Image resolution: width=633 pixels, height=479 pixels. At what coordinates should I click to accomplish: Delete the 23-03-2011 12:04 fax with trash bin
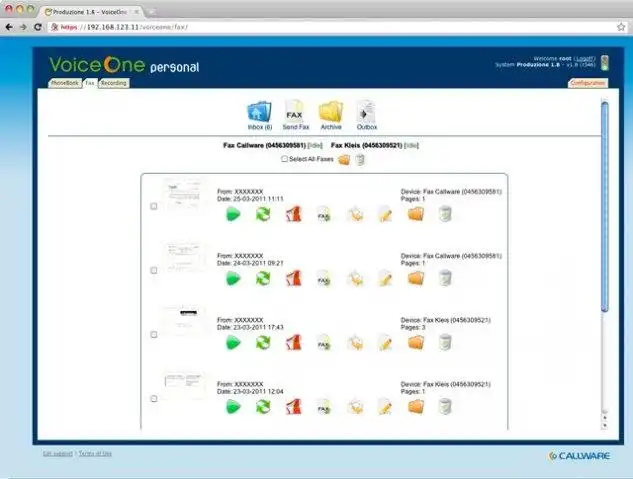(445, 406)
